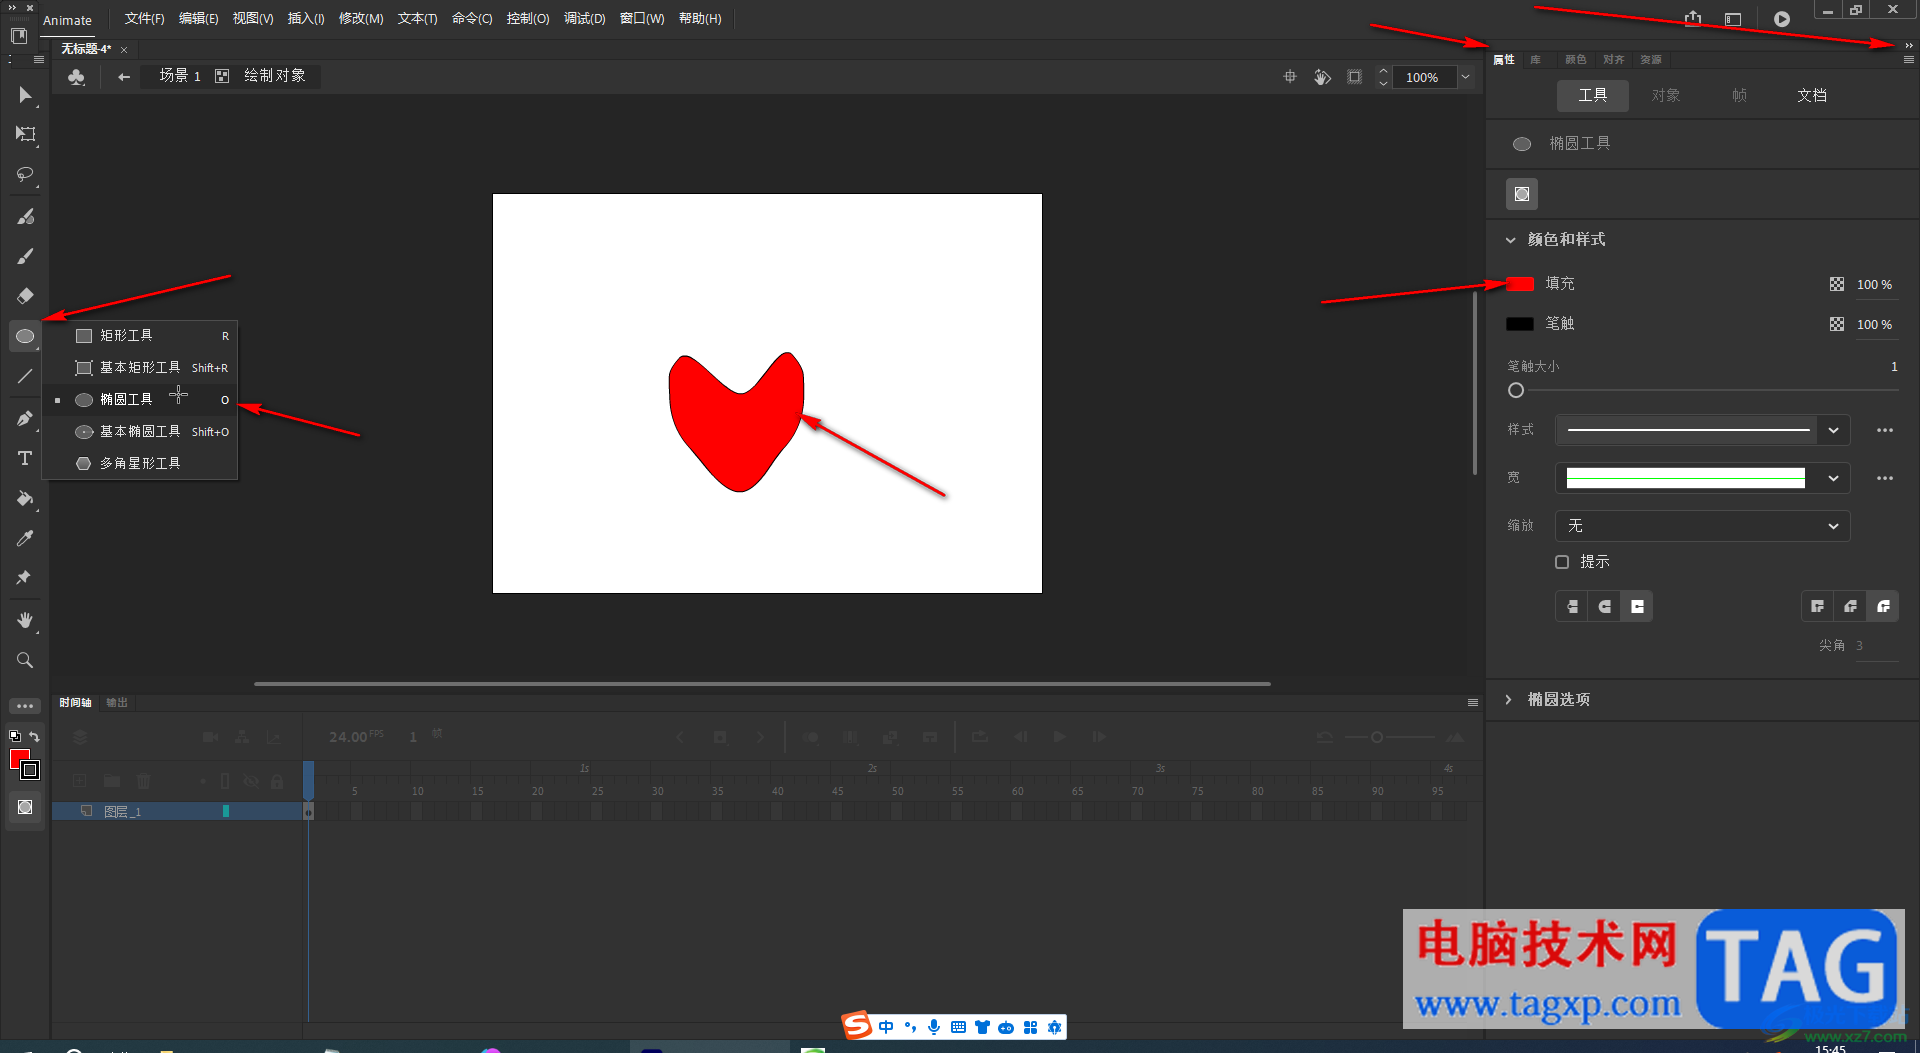Screen dimensions: 1920x1053
Task: Collapse the 颜色和样式 section
Action: point(1510,240)
